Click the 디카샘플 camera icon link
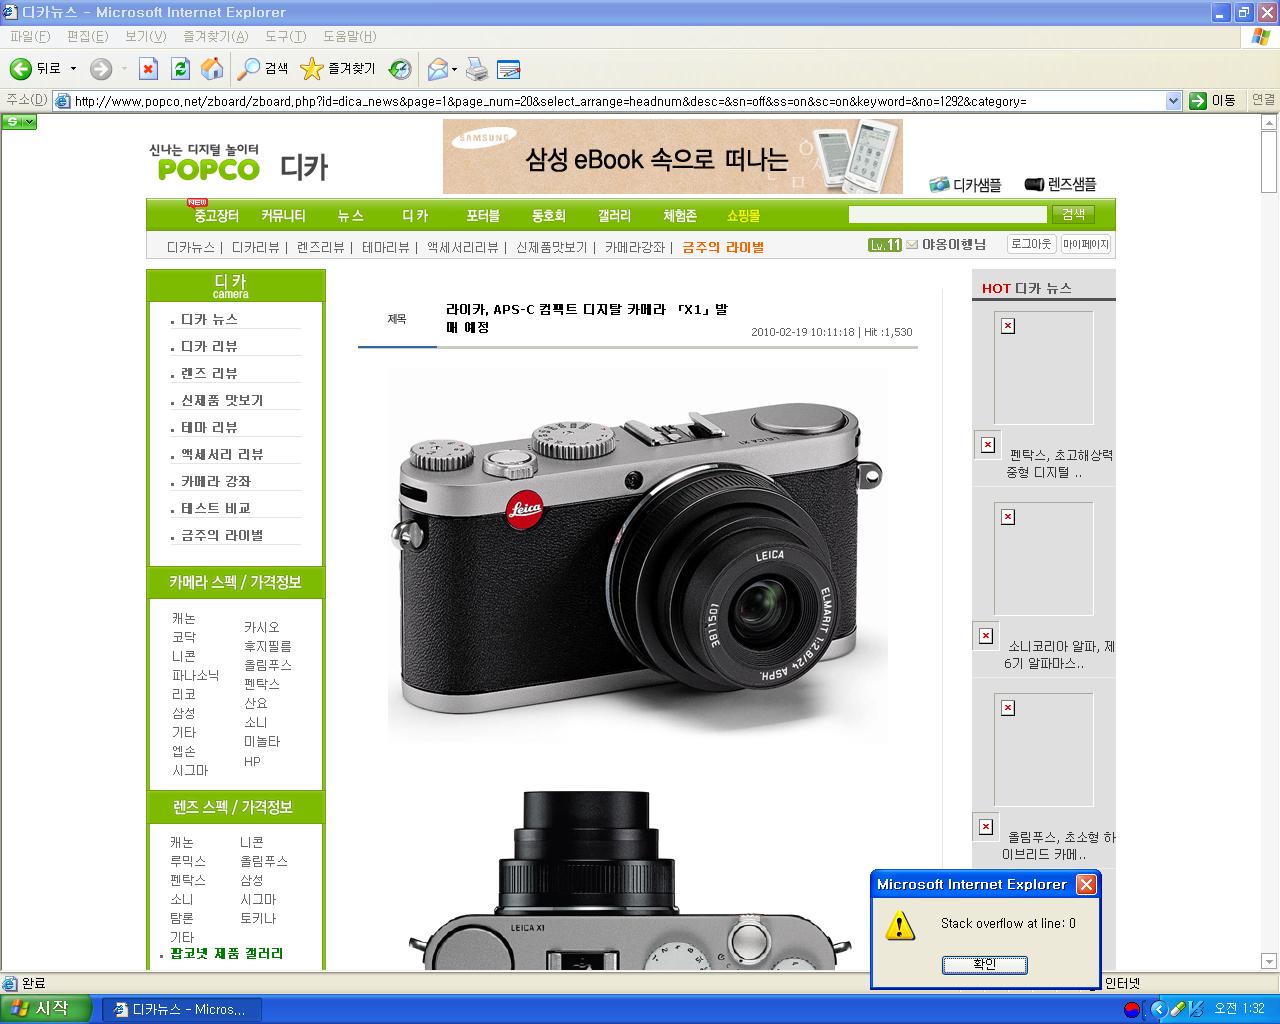 (x=965, y=184)
